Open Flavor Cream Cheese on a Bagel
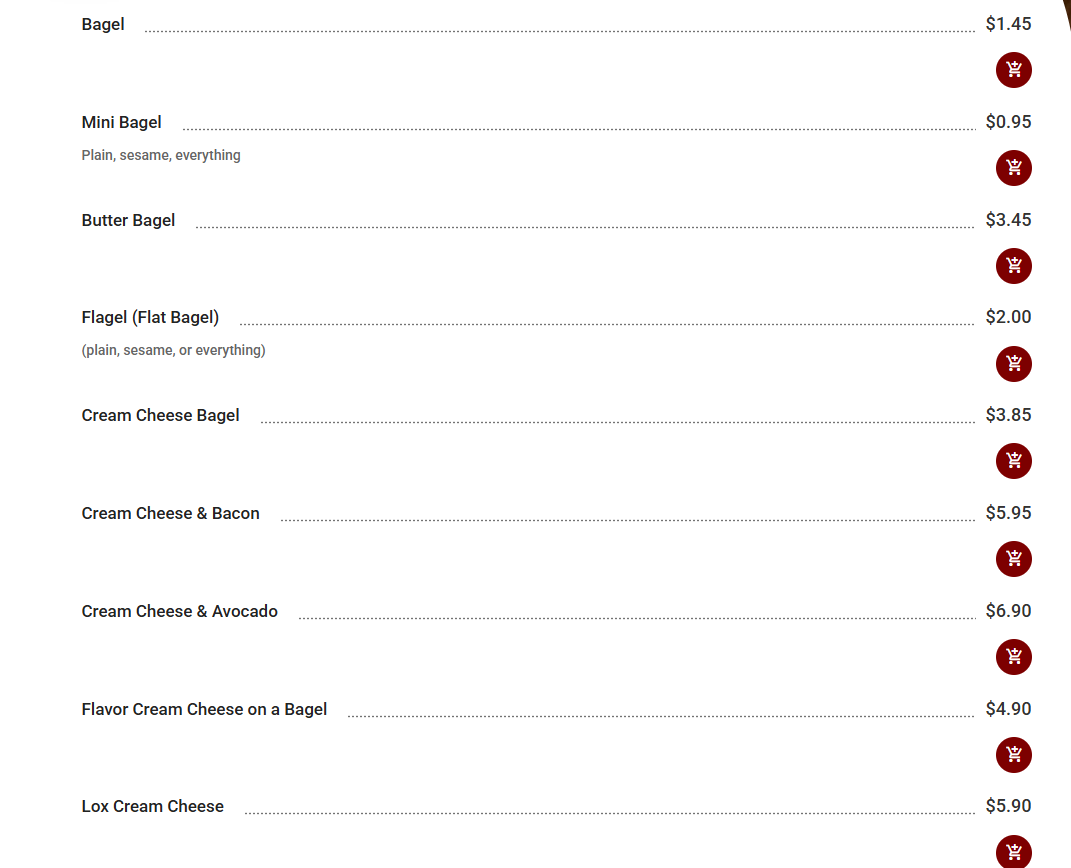 point(204,709)
